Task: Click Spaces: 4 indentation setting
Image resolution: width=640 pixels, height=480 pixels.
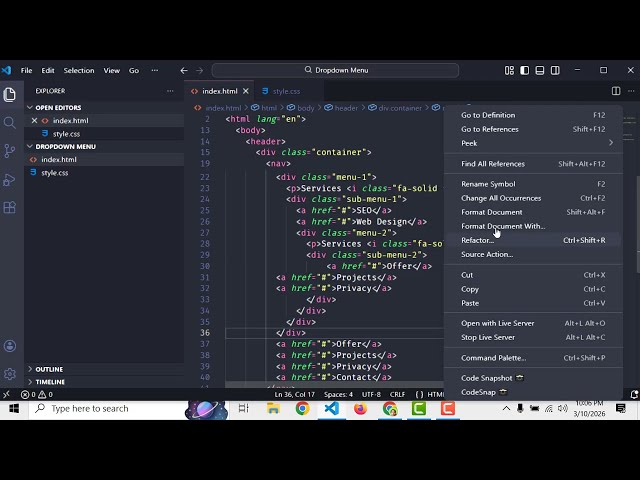Action: pos(338,394)
